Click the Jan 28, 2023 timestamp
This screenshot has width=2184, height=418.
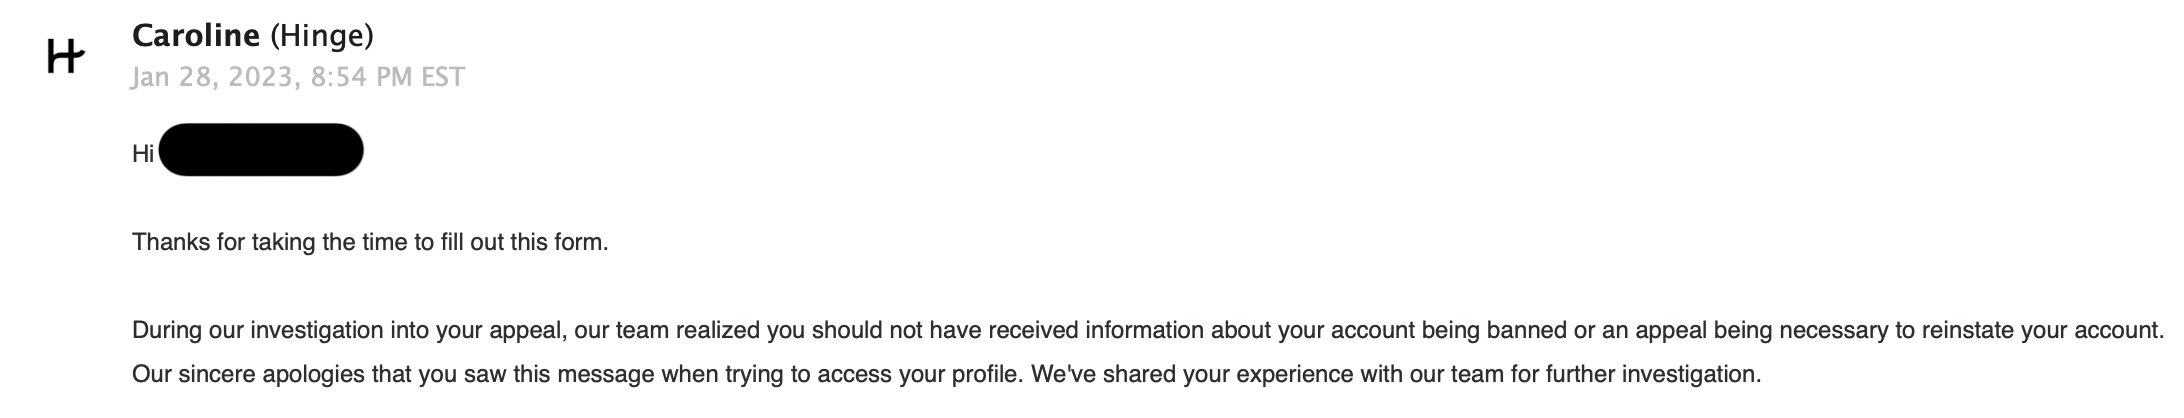213,77
